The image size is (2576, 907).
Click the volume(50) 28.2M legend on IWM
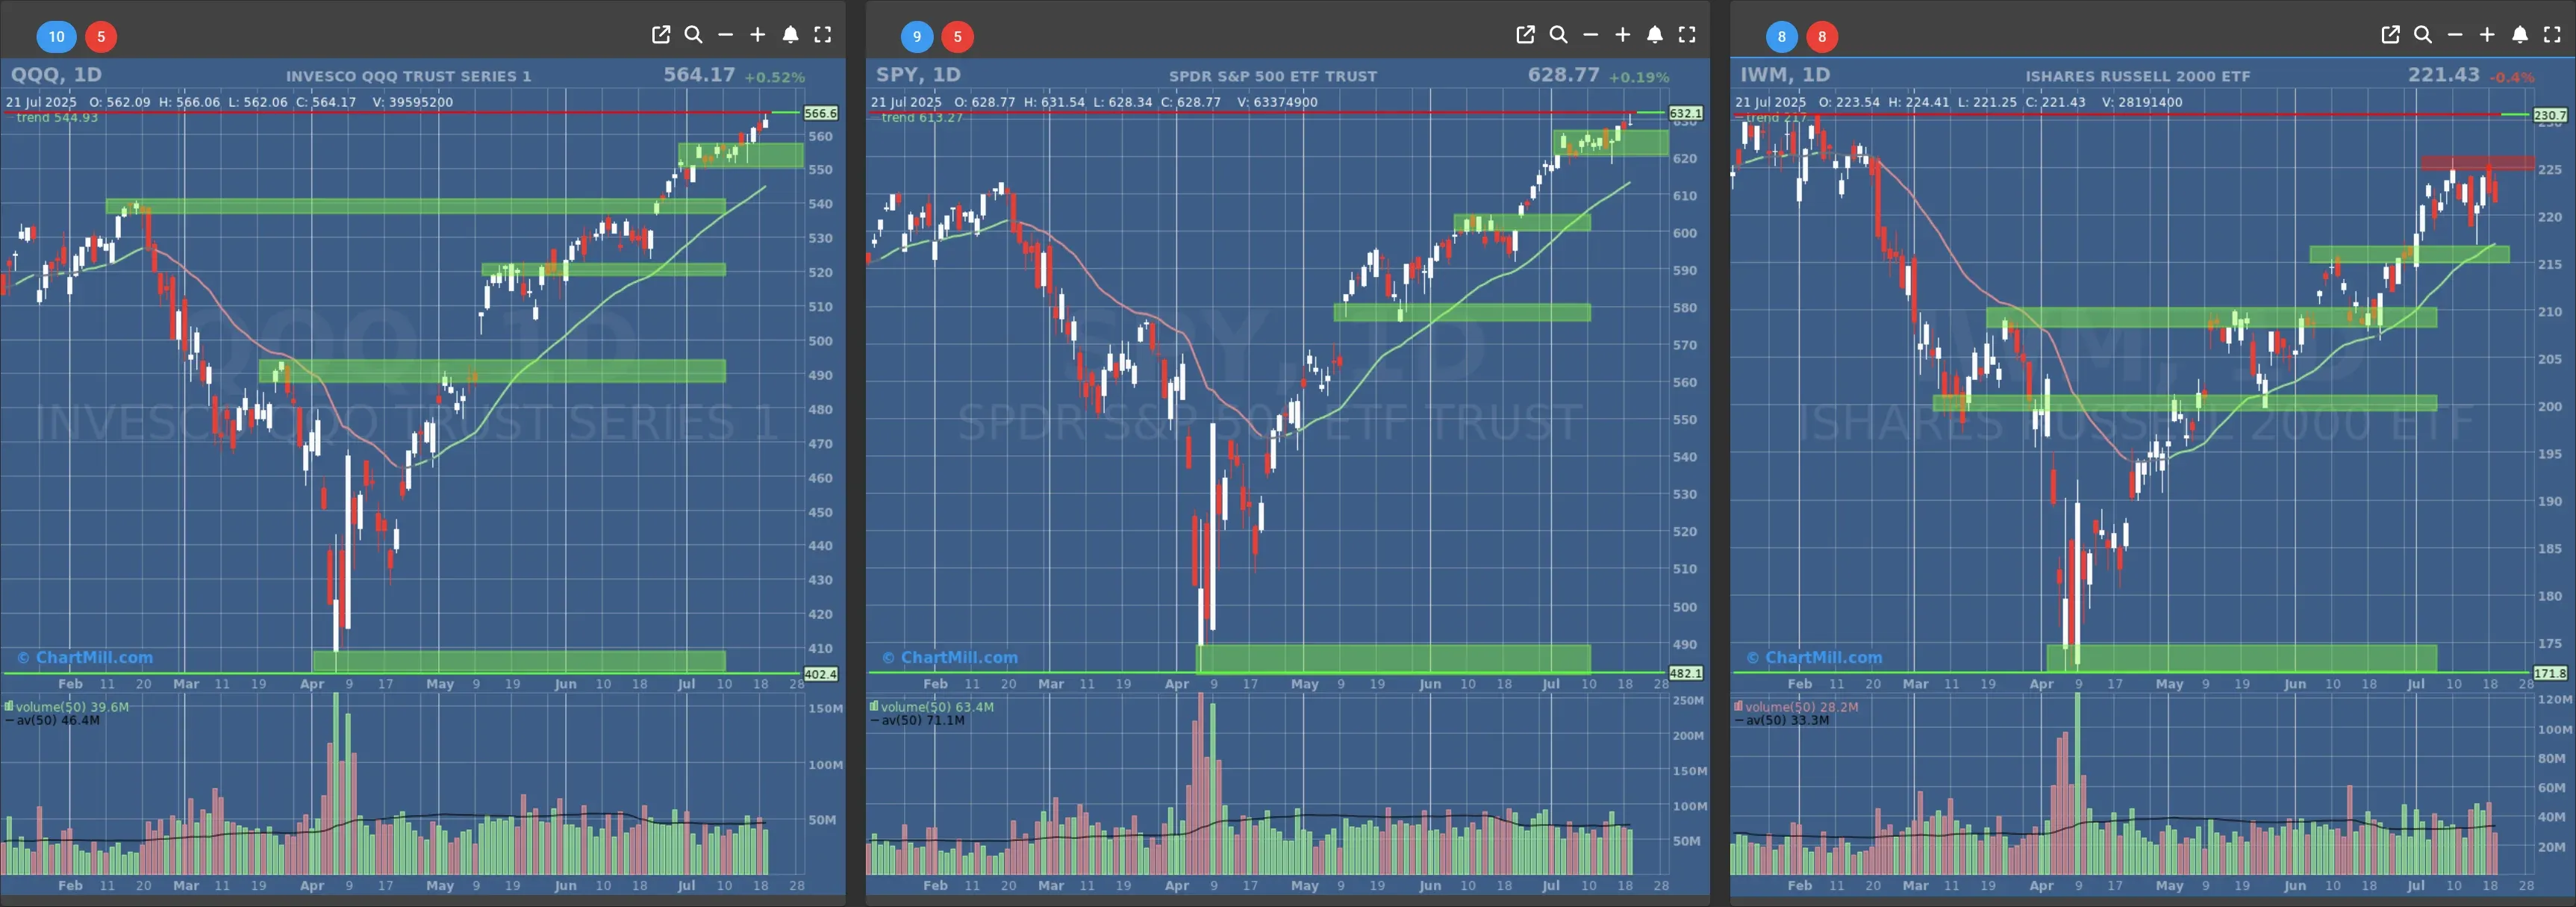coord(1796,707)
